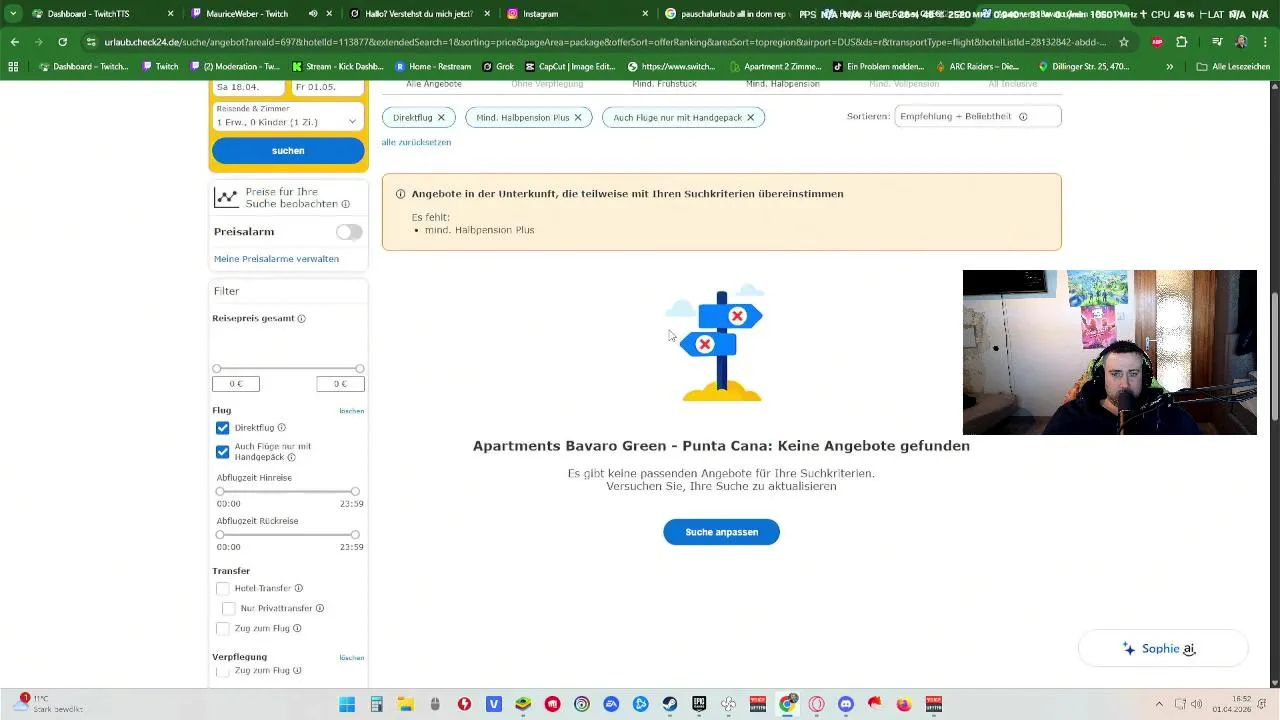Click the Reisepreis gesamt slider right handle

[360, 369]
